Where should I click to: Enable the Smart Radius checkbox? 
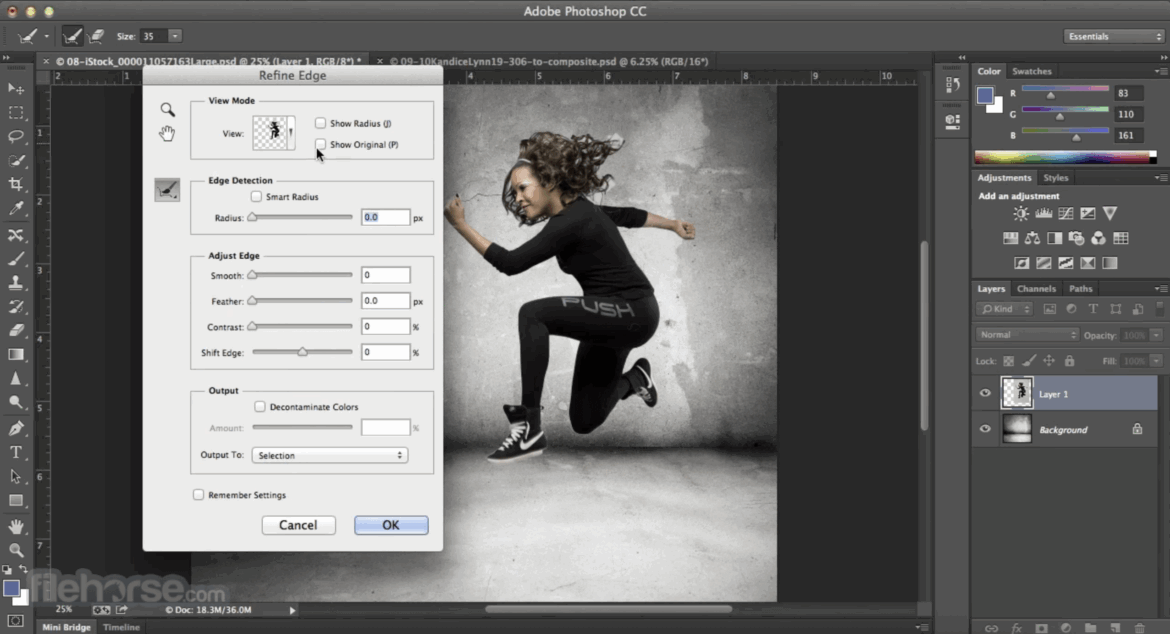click(257, 197)
